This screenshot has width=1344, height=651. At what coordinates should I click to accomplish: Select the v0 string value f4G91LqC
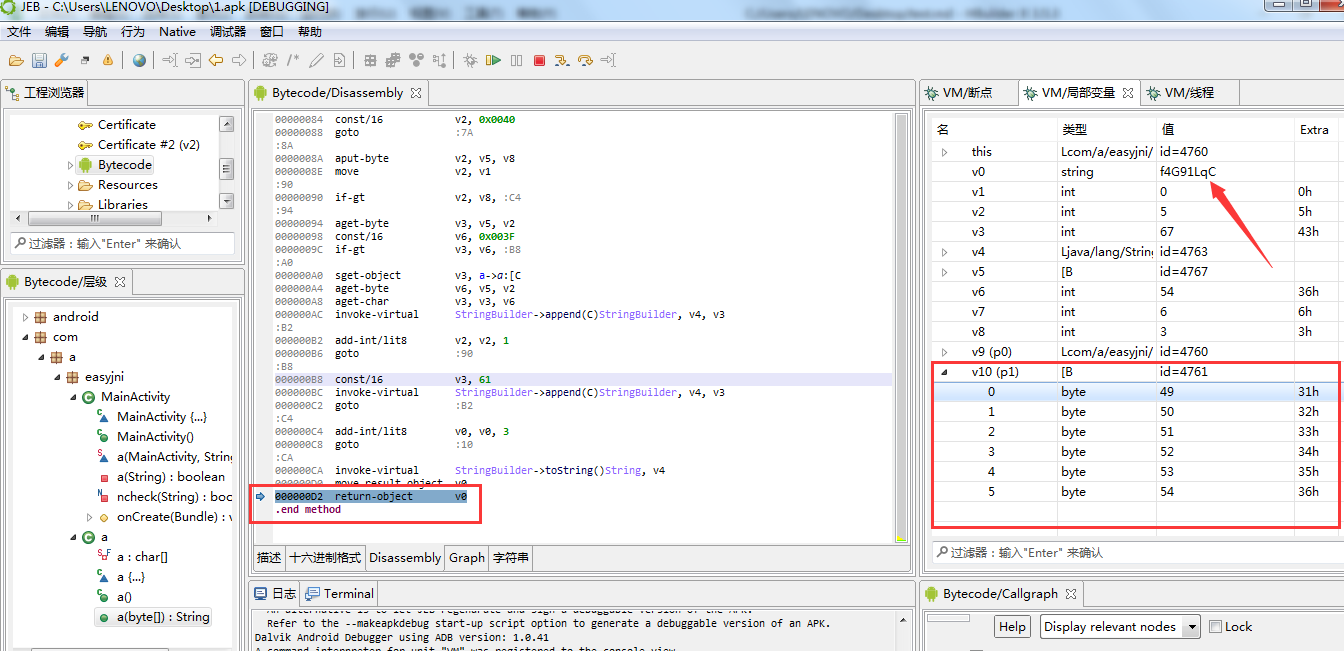(1187, 172)
